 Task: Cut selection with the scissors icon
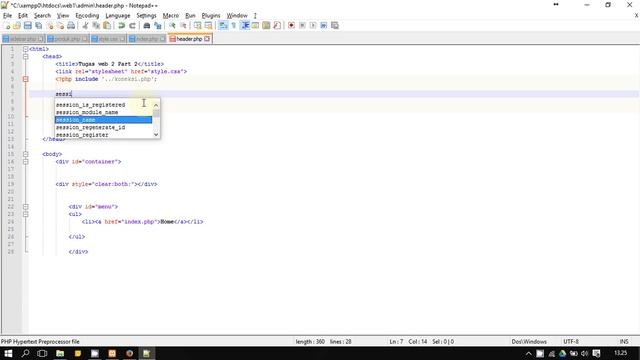86,26
